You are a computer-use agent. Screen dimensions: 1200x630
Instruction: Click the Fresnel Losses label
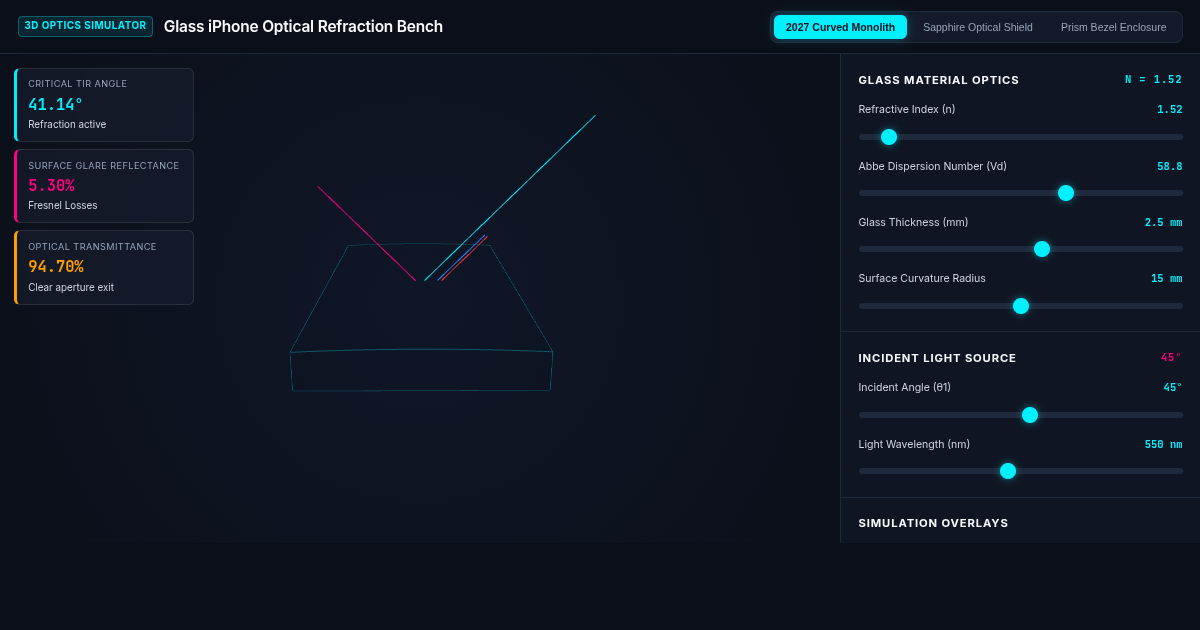(63, 206)
